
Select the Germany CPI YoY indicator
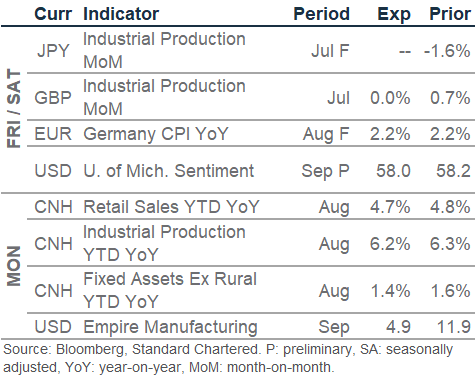(156, 134)
